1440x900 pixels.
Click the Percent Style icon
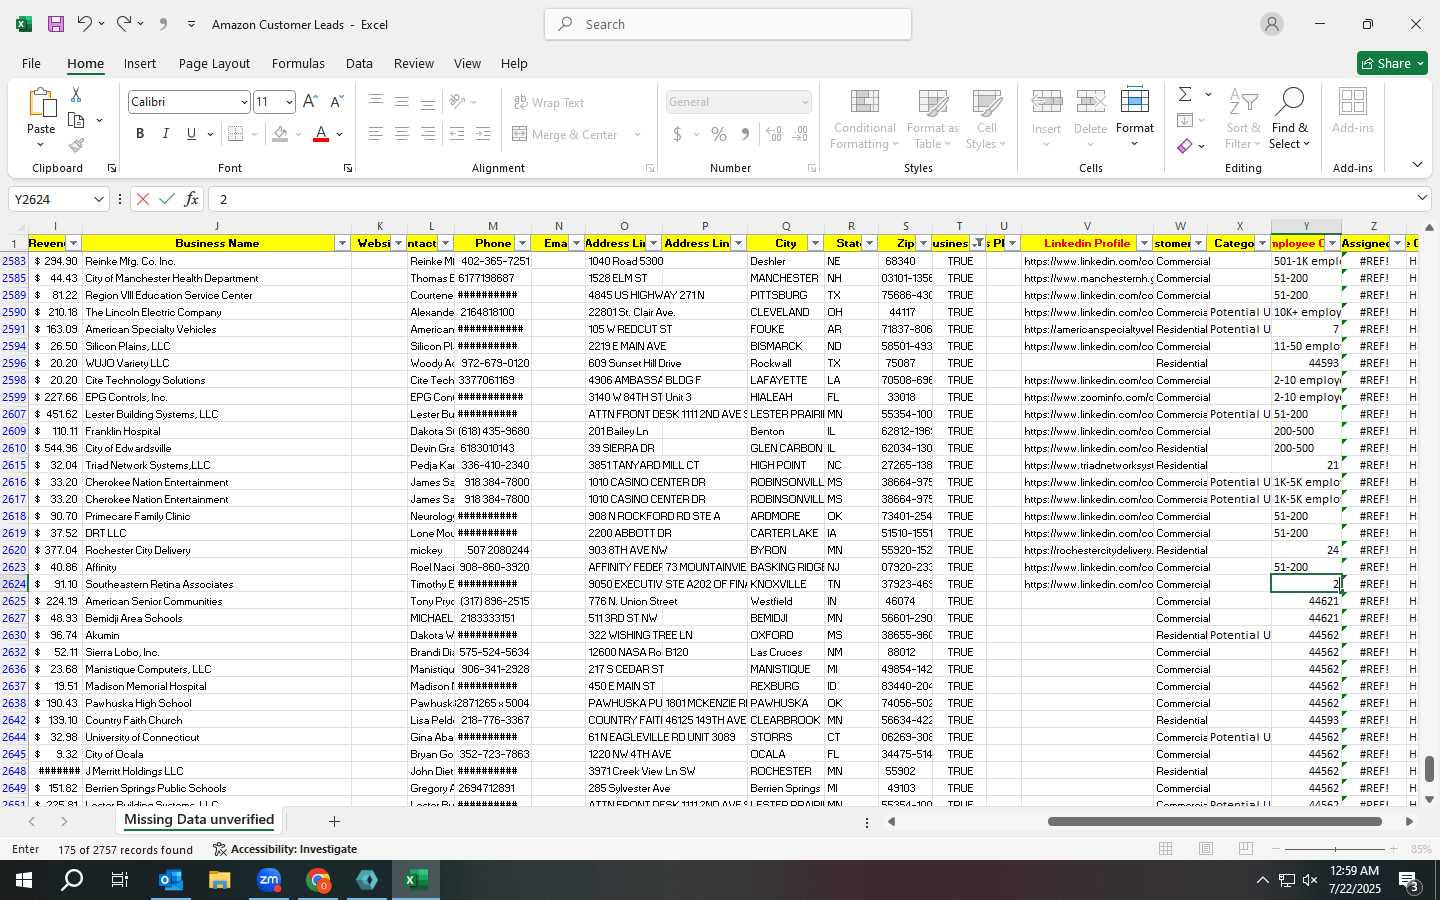[x=719, y=134]
